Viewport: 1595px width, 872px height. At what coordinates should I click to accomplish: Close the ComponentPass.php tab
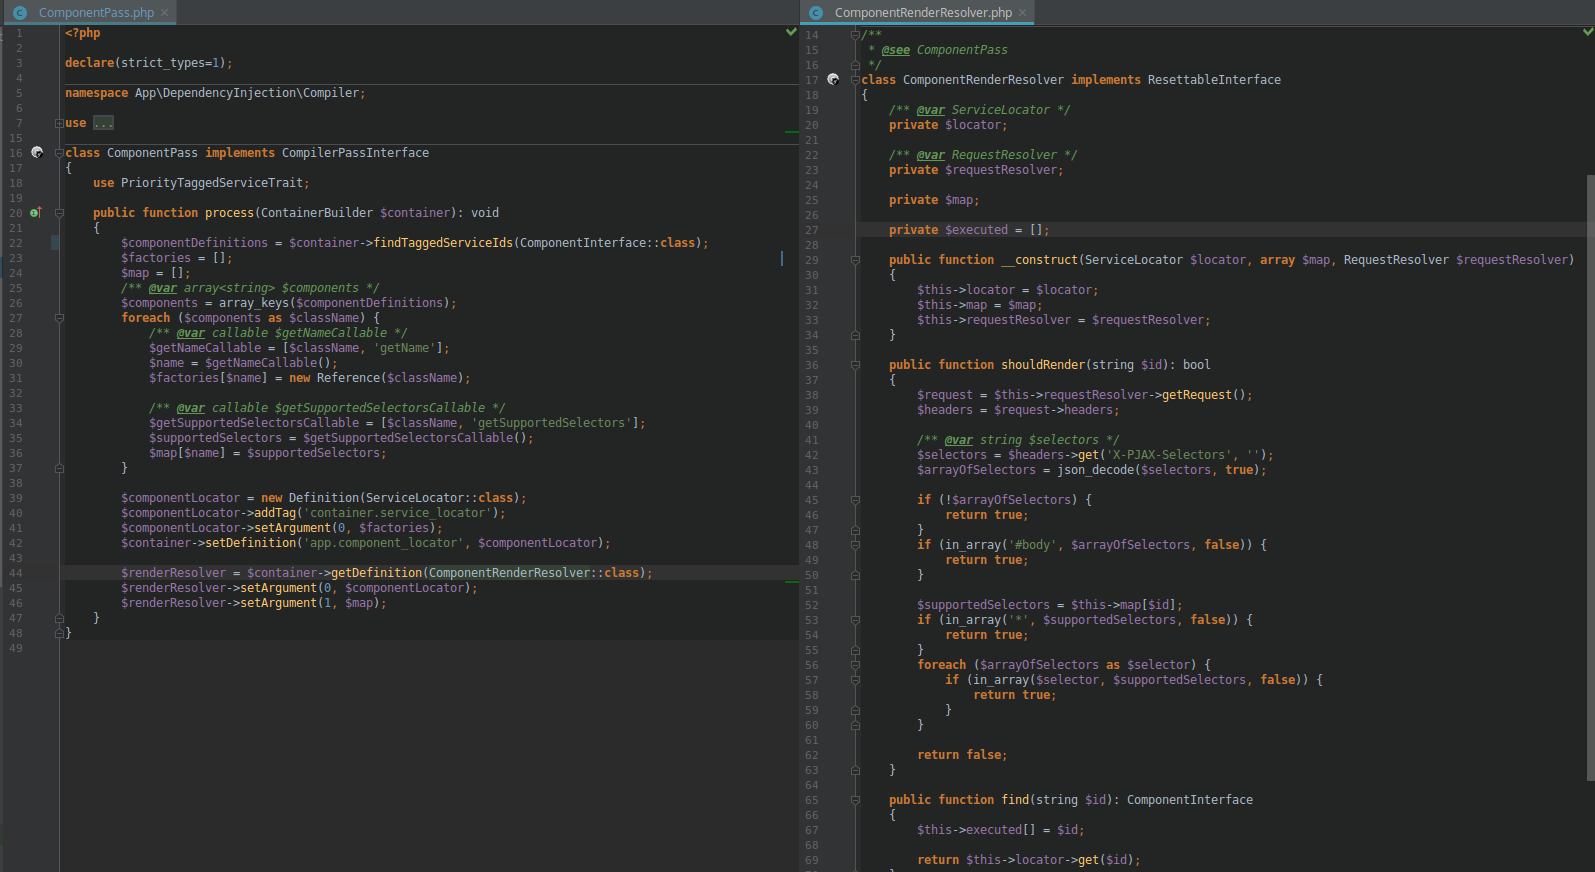(165, 13)
